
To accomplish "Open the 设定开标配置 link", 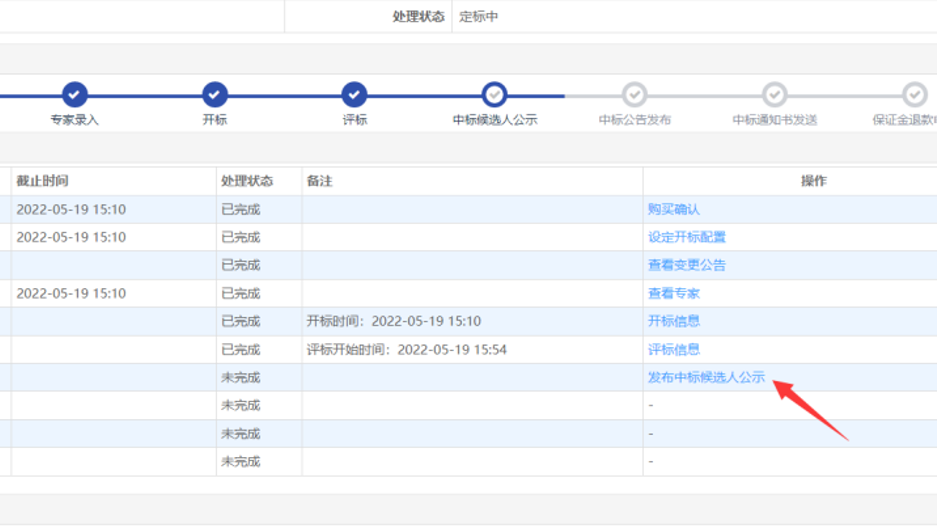I will click(687, 237).
